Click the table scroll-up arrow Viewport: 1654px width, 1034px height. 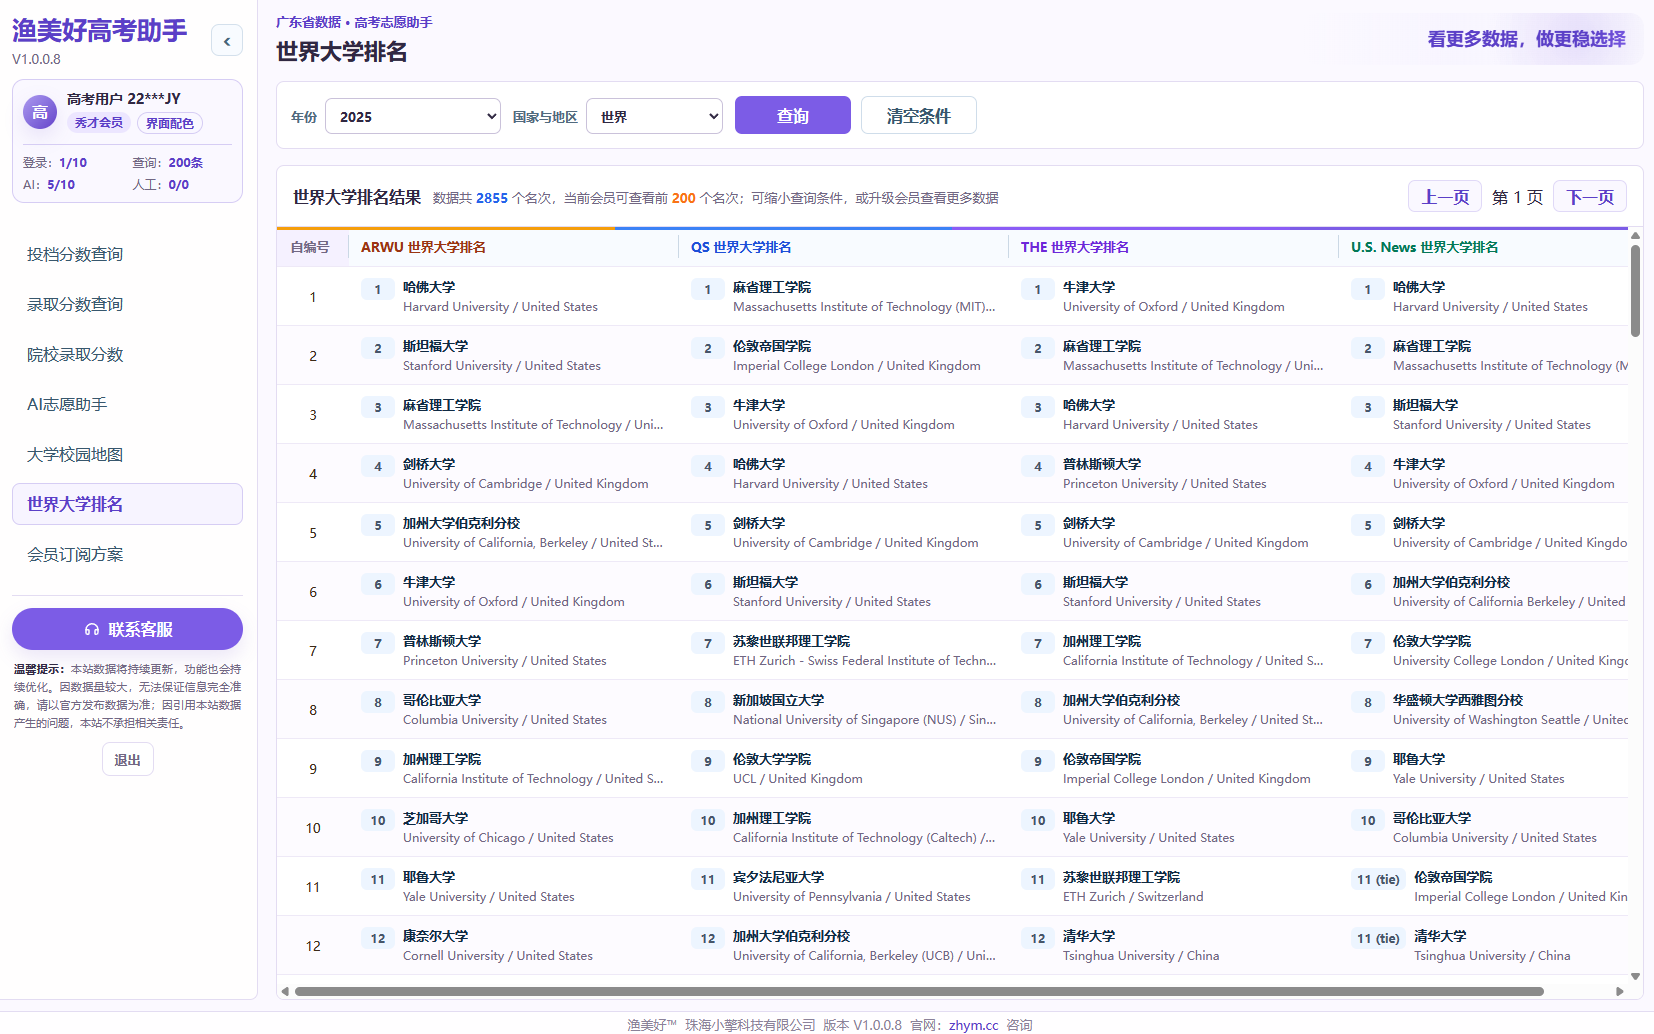(1635, 236)
